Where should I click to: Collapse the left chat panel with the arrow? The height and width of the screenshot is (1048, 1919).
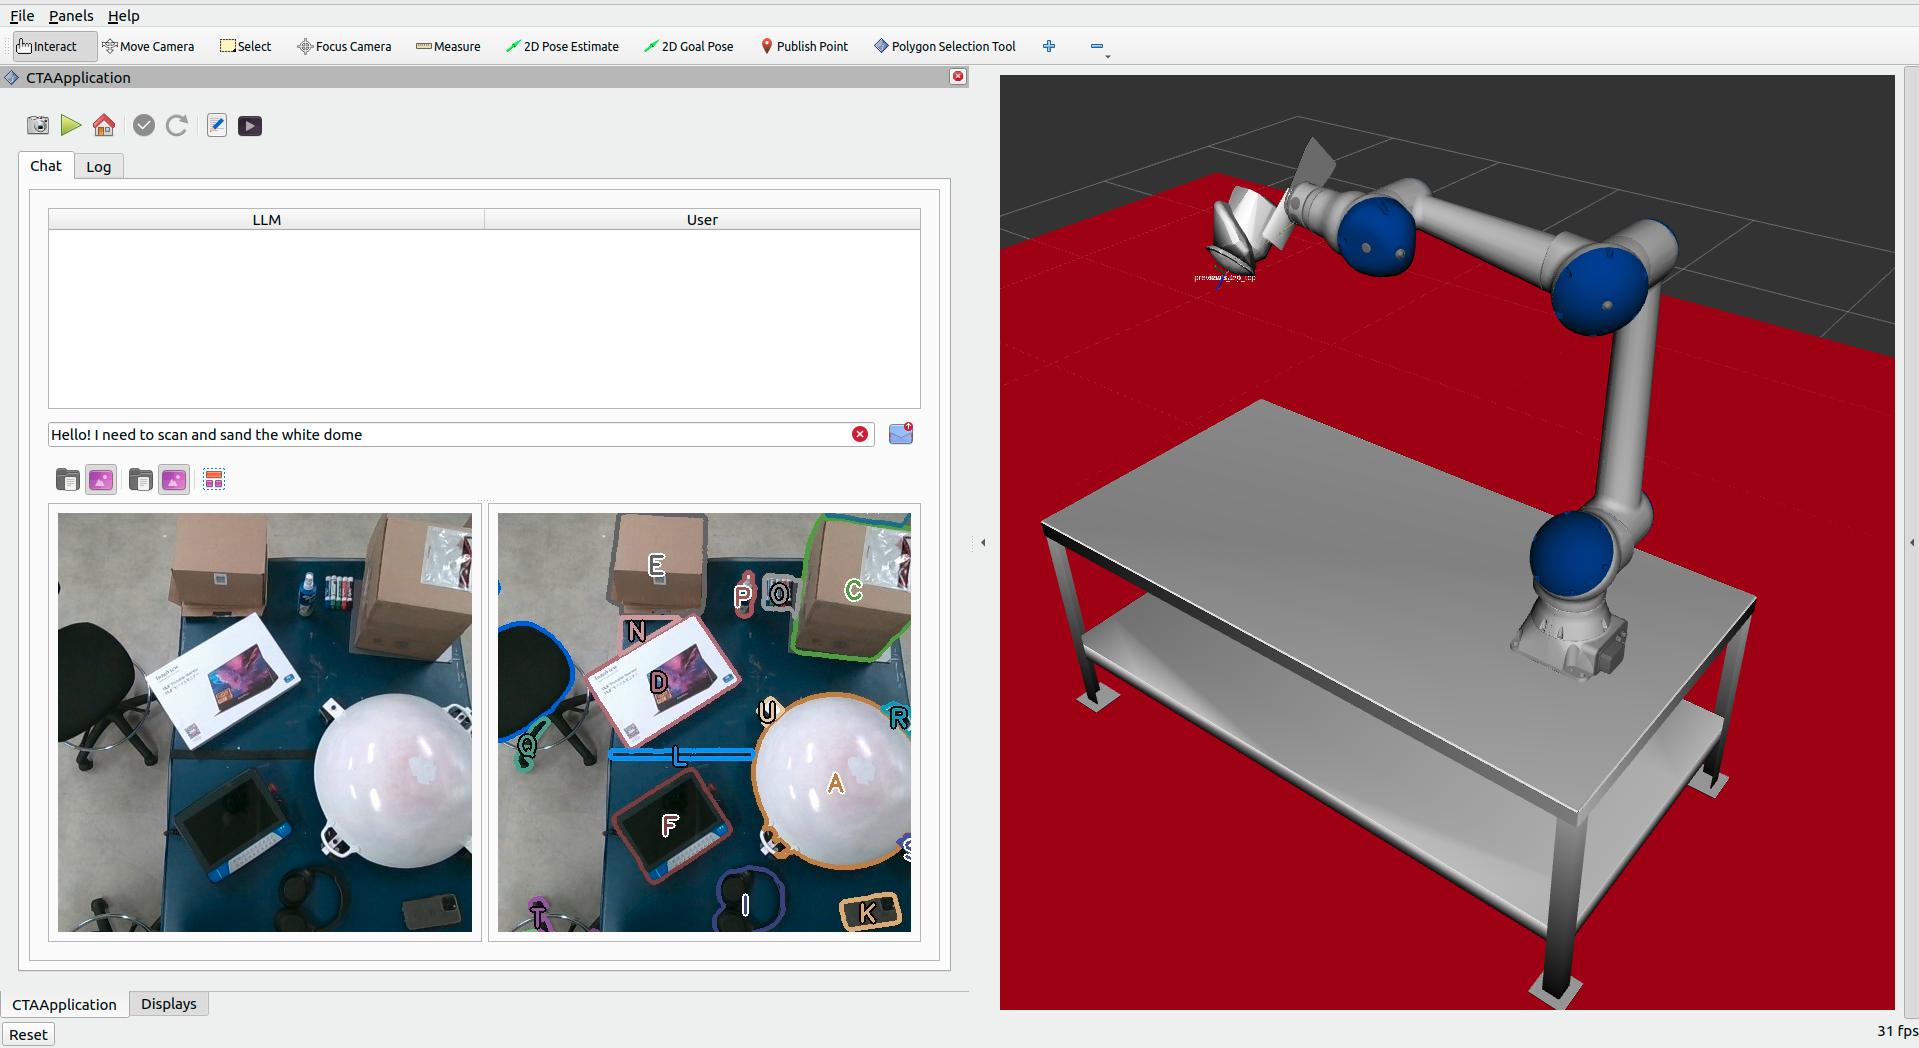click(983, 541)
